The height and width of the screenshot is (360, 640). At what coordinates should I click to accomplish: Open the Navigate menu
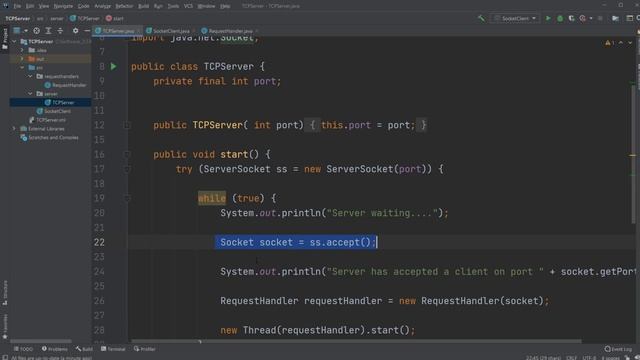pyautogui.click(x=63, y=6)
